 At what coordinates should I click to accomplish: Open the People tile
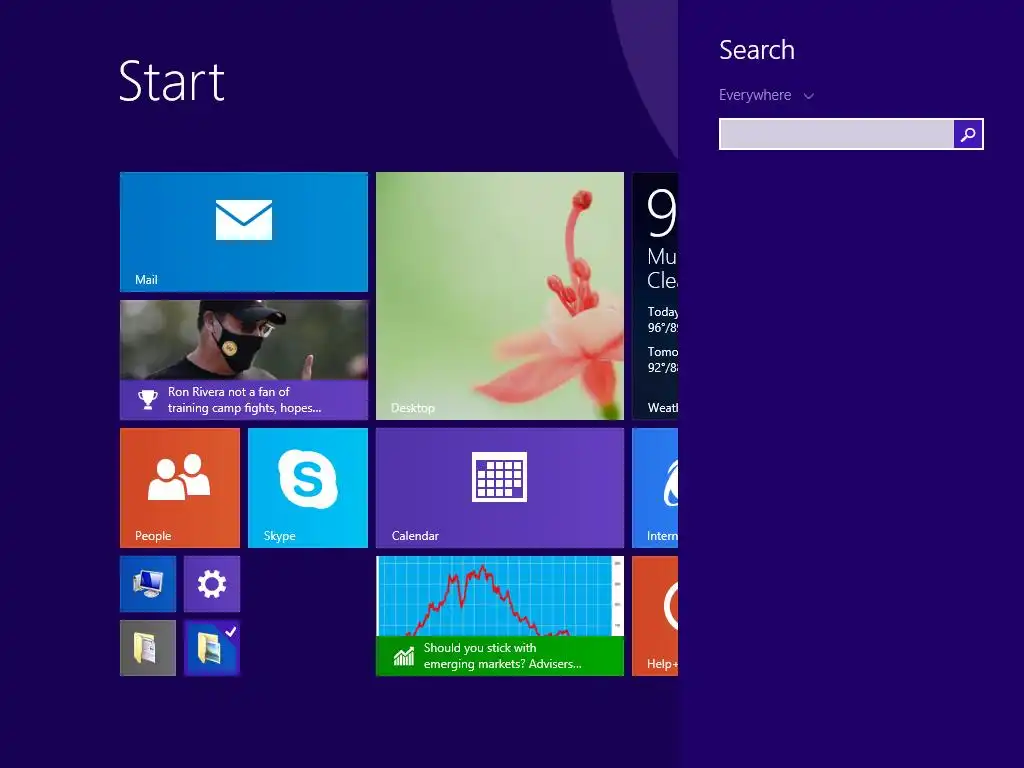180,488
